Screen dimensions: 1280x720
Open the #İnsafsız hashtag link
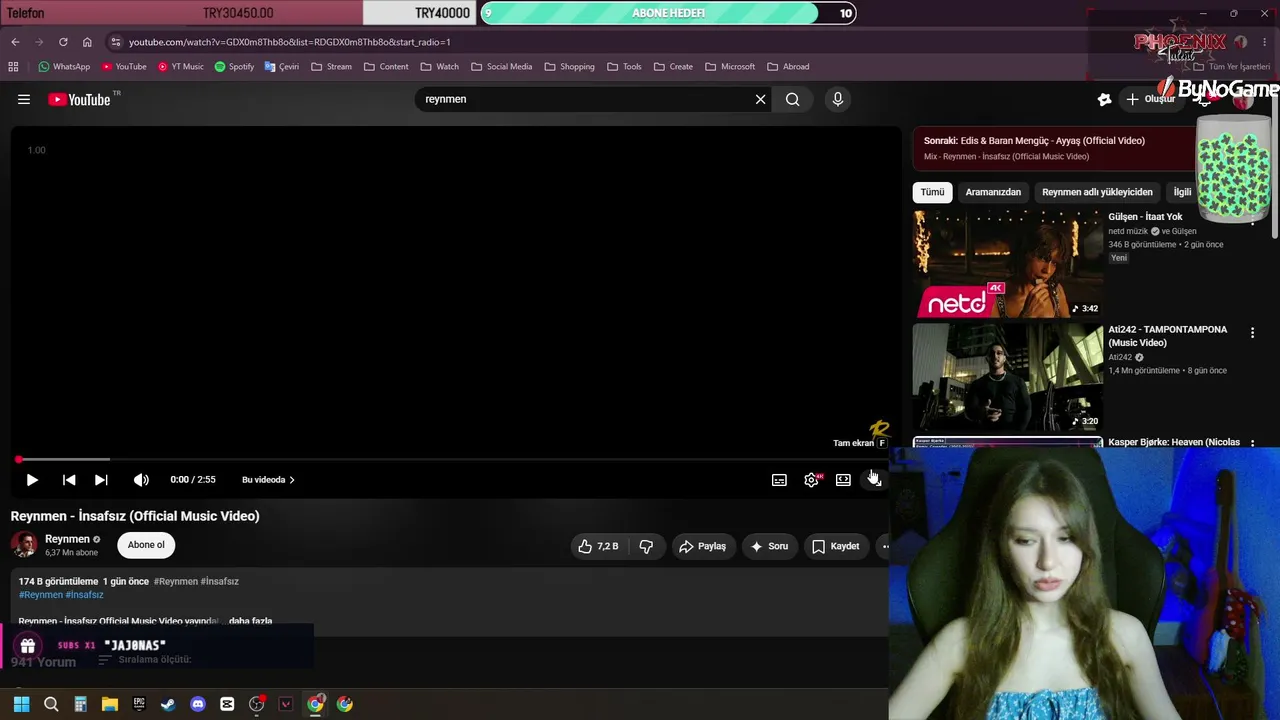pos(84,595)
